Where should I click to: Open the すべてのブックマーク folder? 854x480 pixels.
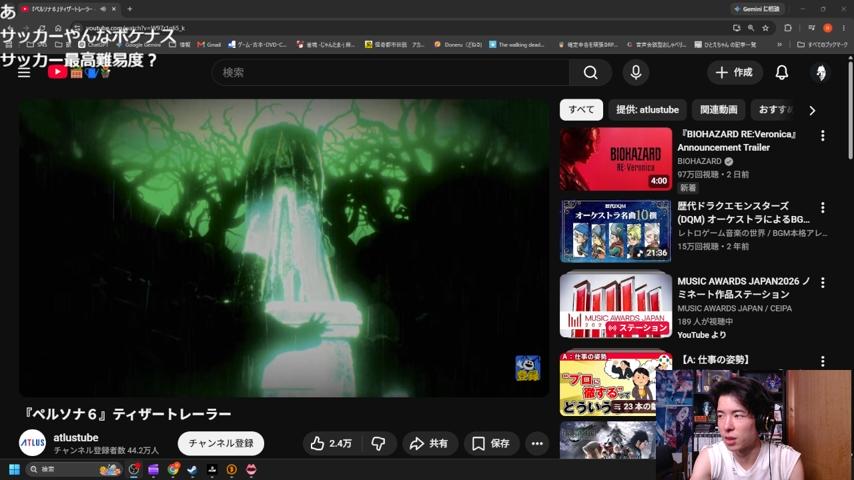822,45
